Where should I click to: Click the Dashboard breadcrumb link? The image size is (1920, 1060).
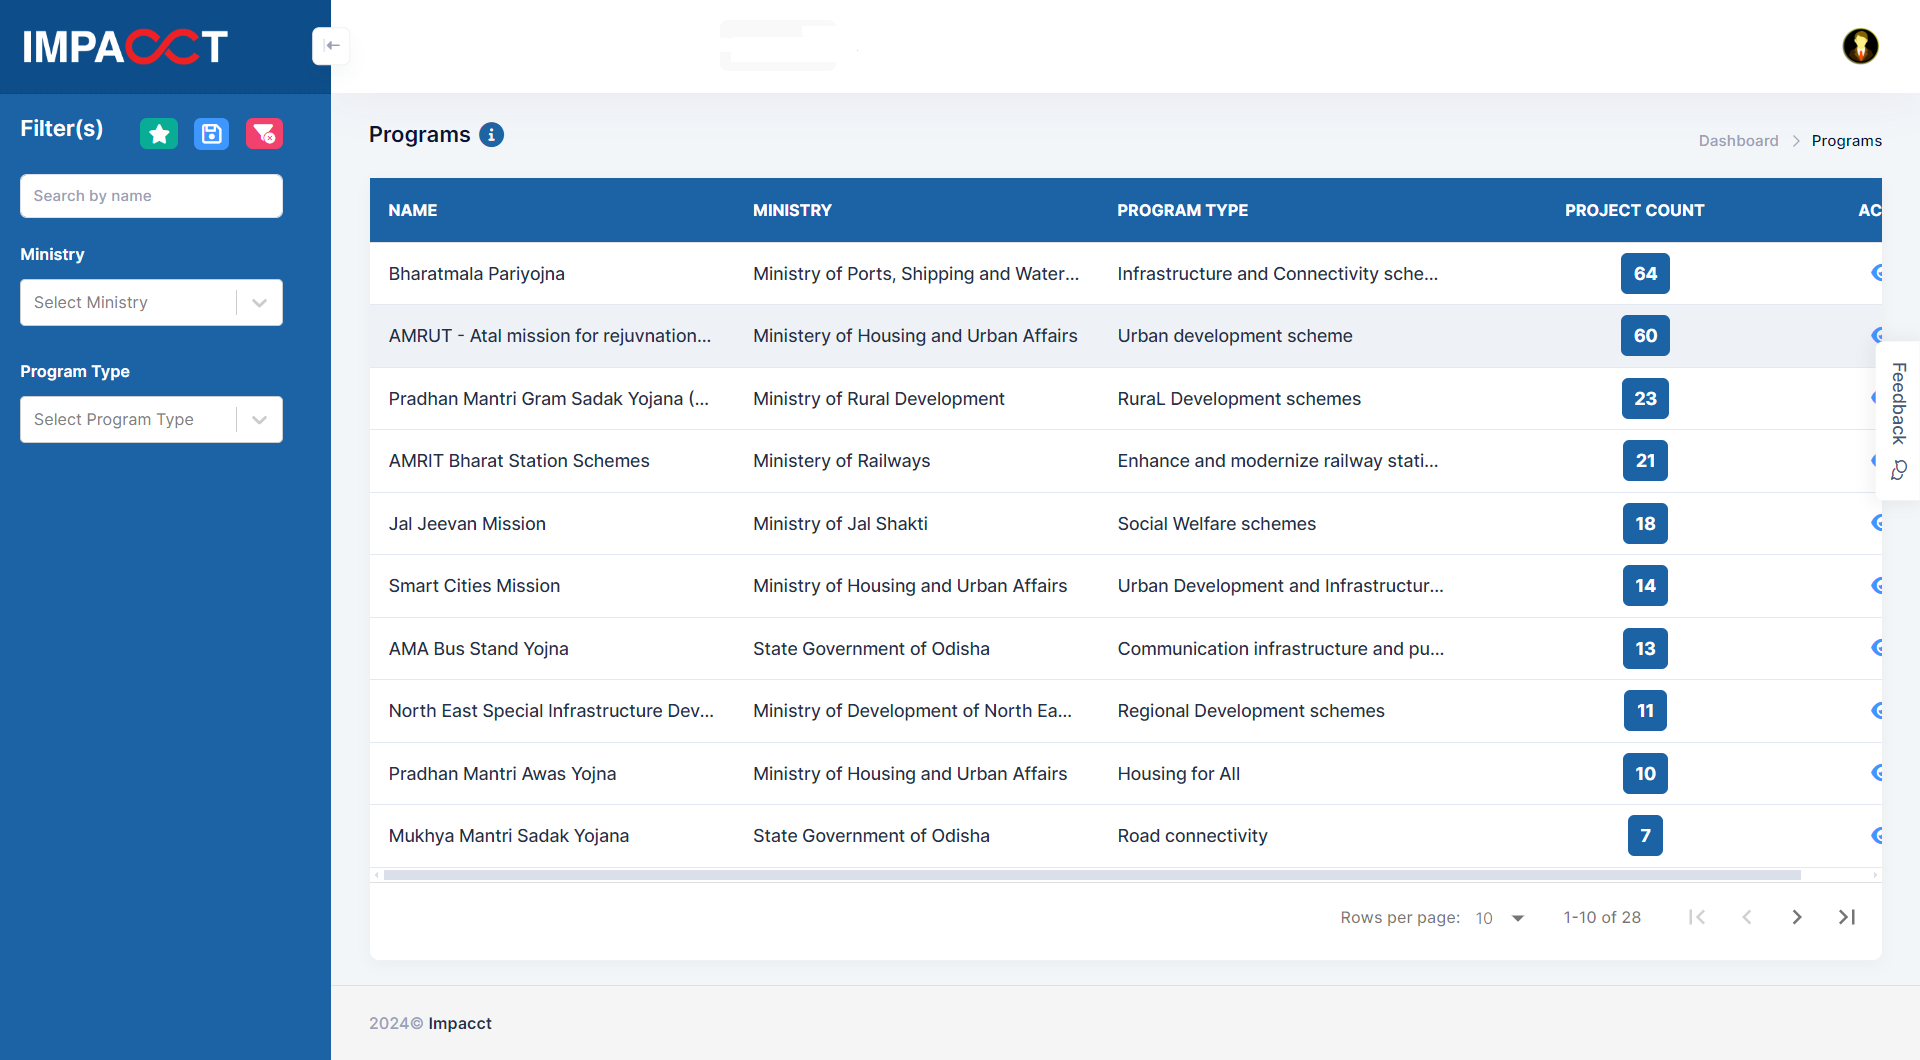(1738, 141)
